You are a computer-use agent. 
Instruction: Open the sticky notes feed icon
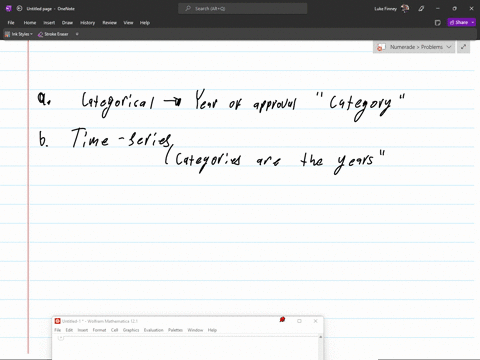(438, 23)
